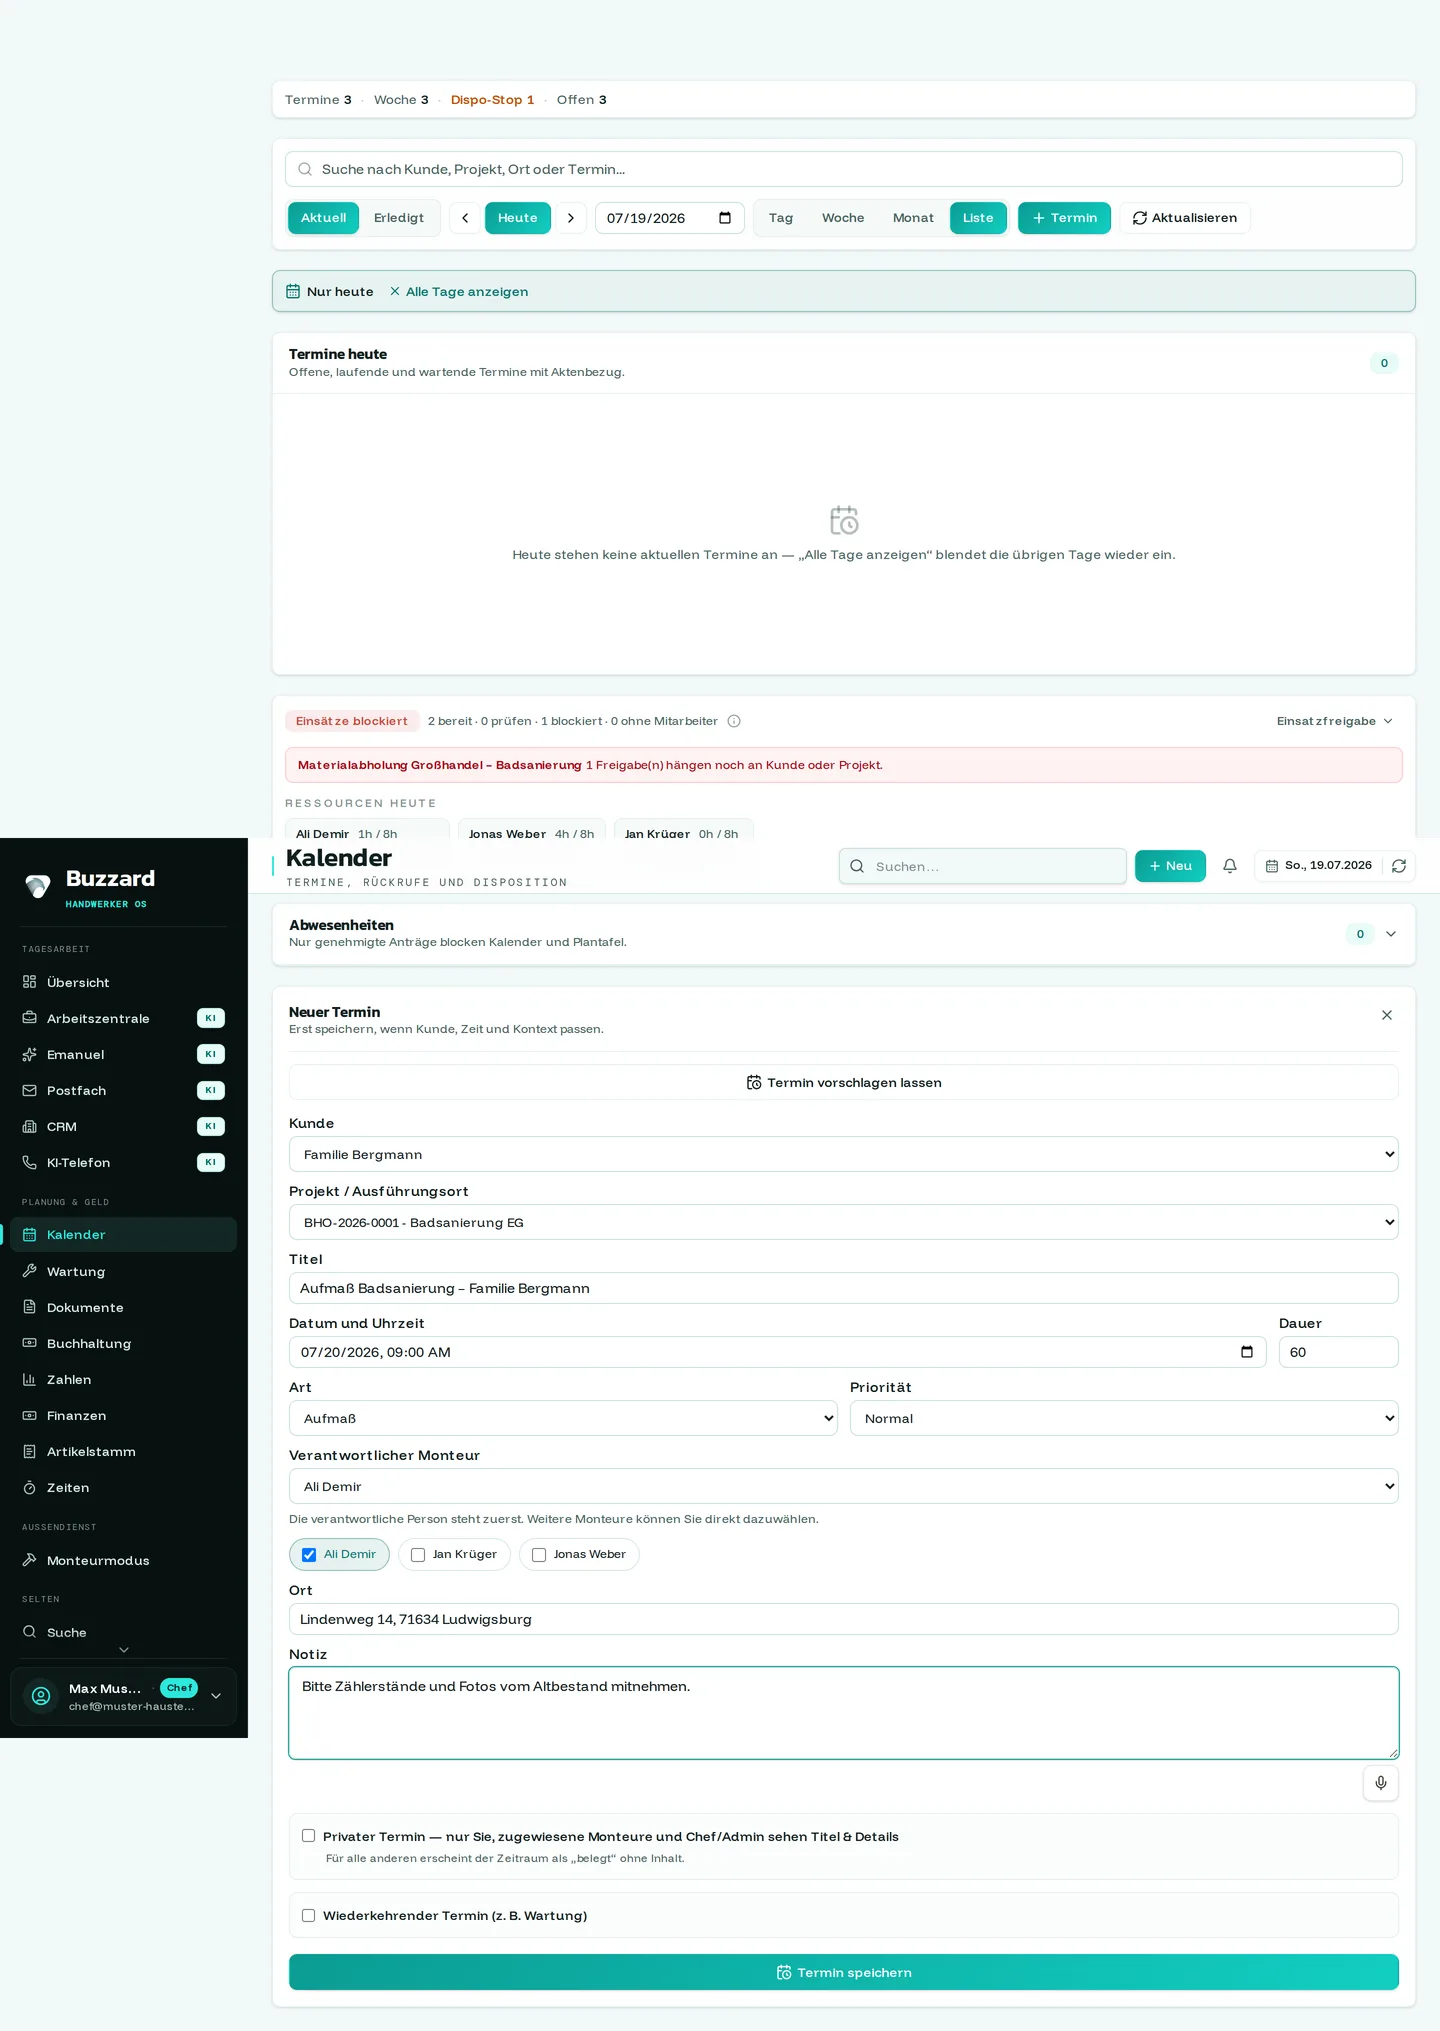The image size is (1440, 2031).
Task: Expand the Abwesenheiten panel
Action: [1390, 934]
